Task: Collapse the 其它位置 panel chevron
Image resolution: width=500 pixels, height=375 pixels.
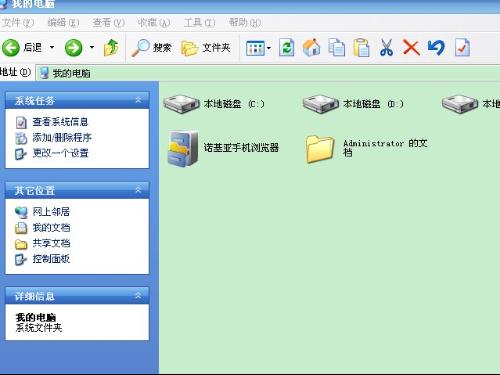Action: click(138, 190)
